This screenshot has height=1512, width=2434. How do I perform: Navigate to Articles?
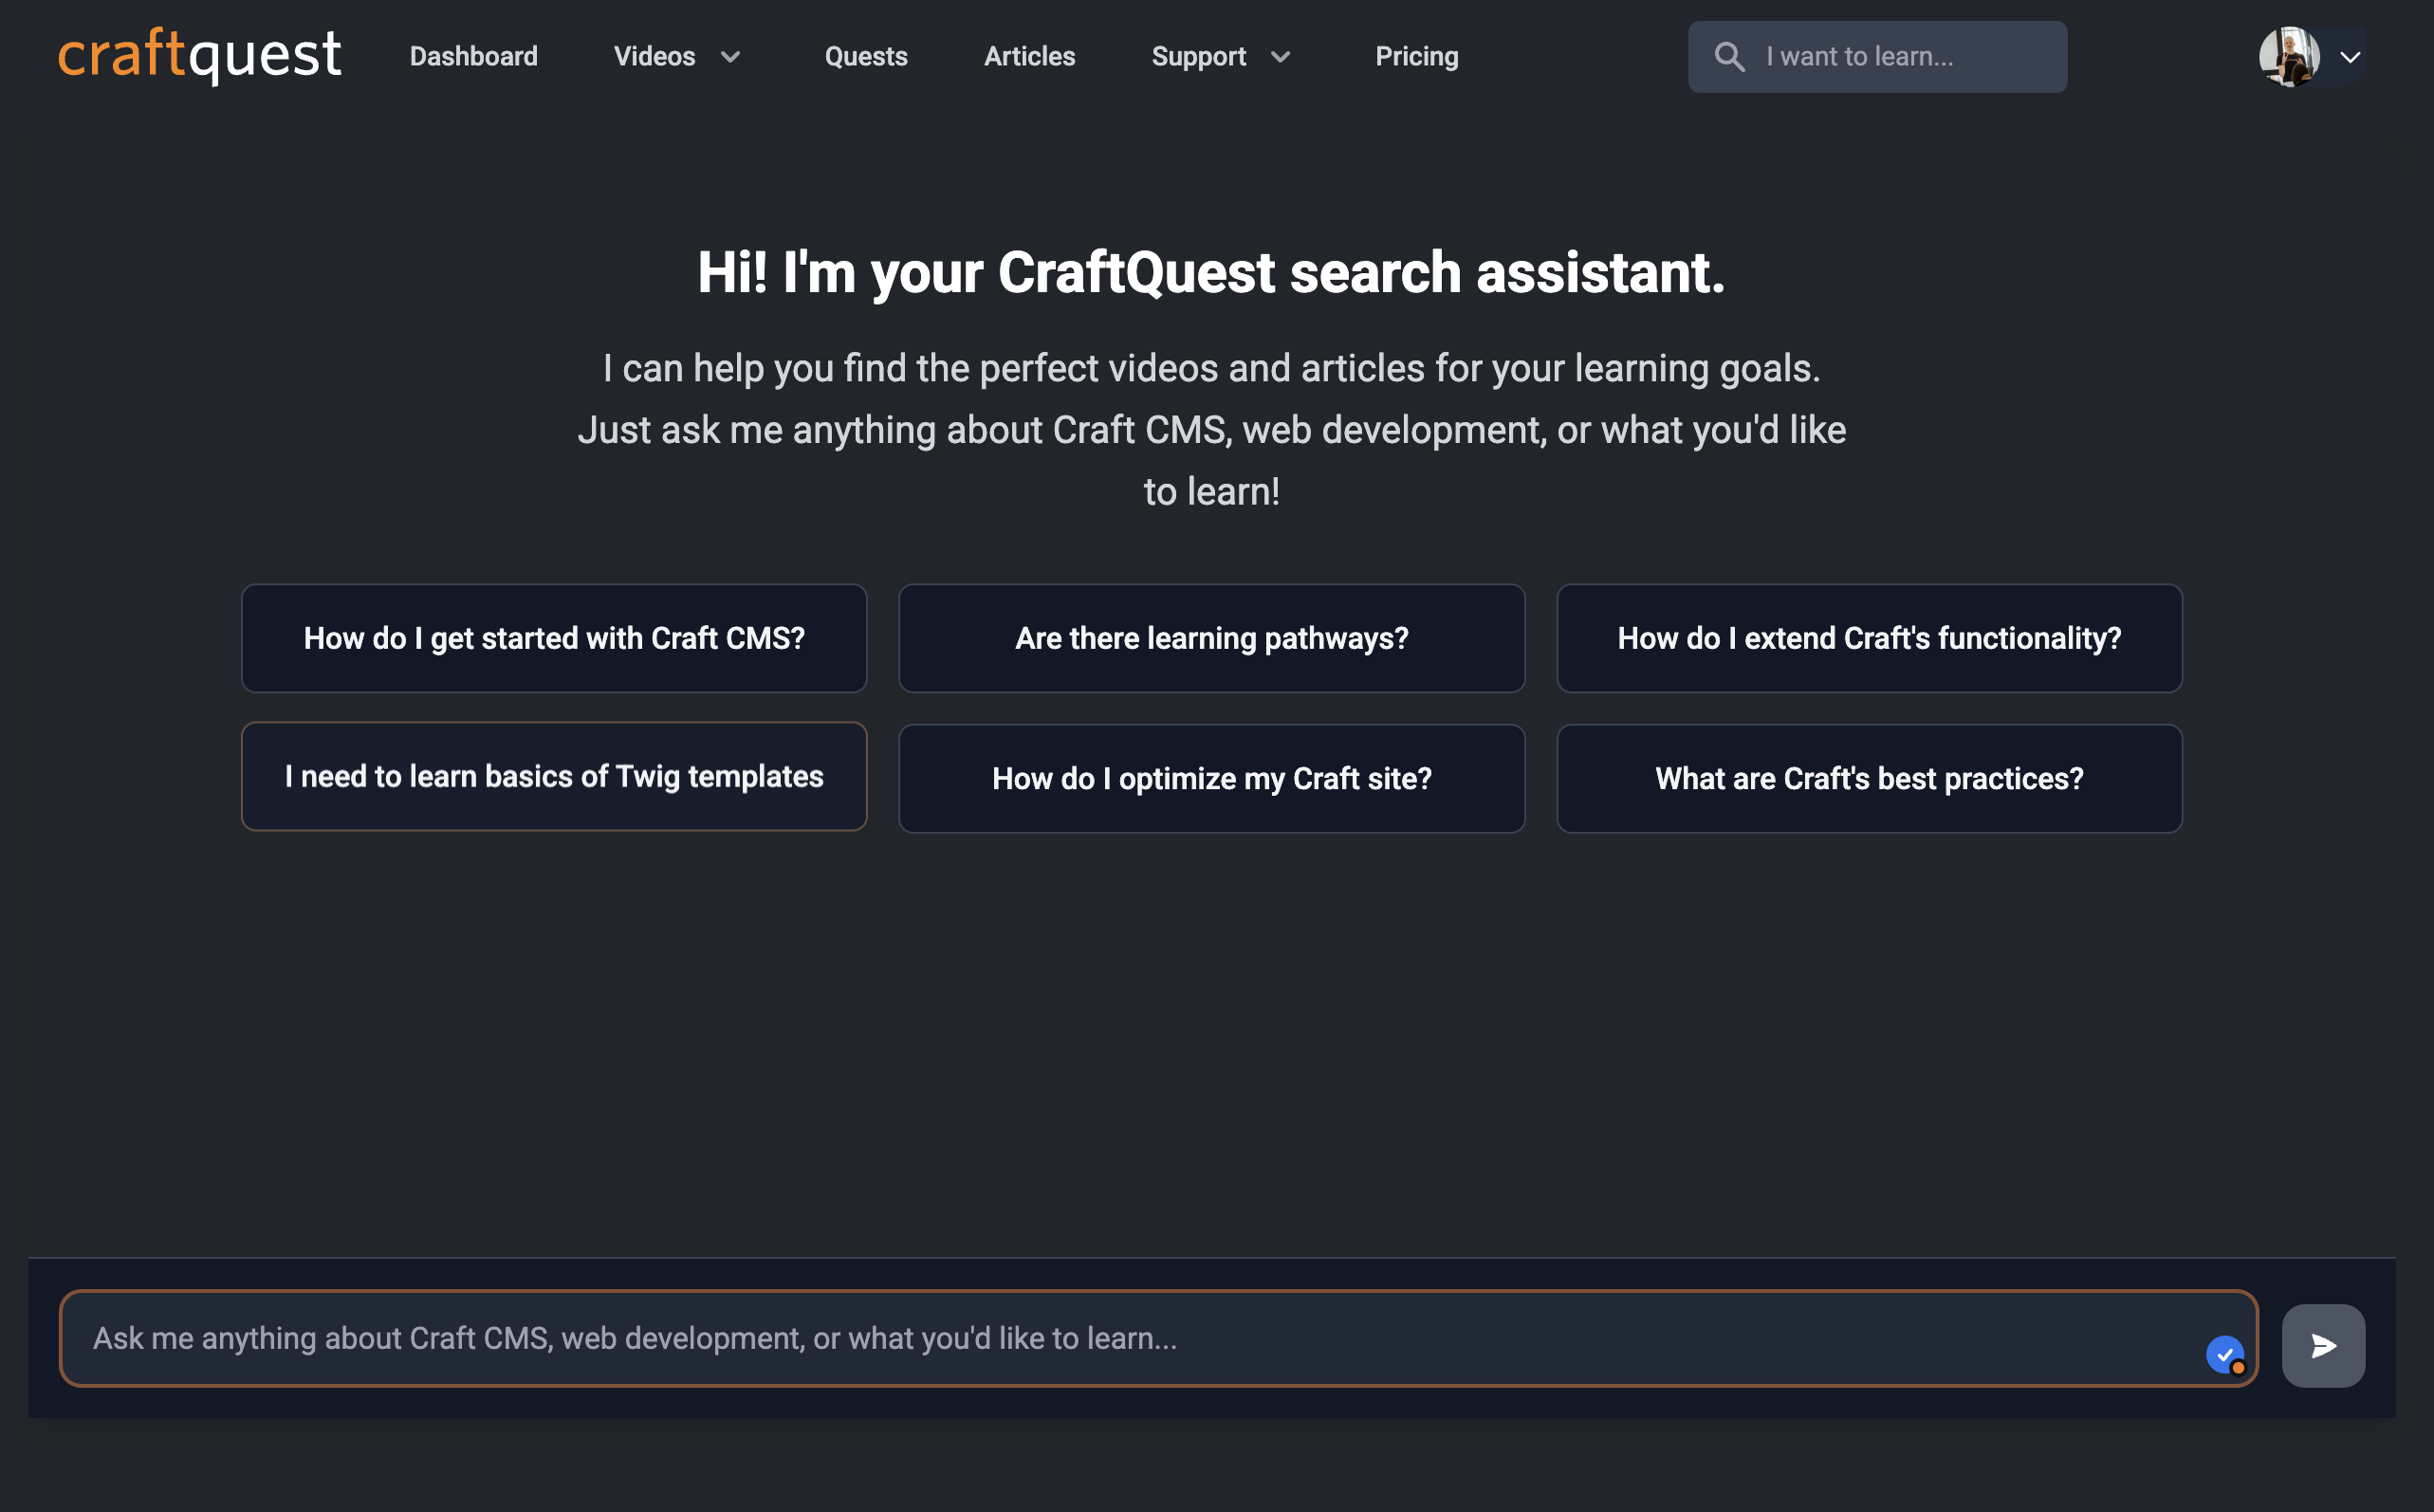pyautogui.click(x=1029, y=57)
